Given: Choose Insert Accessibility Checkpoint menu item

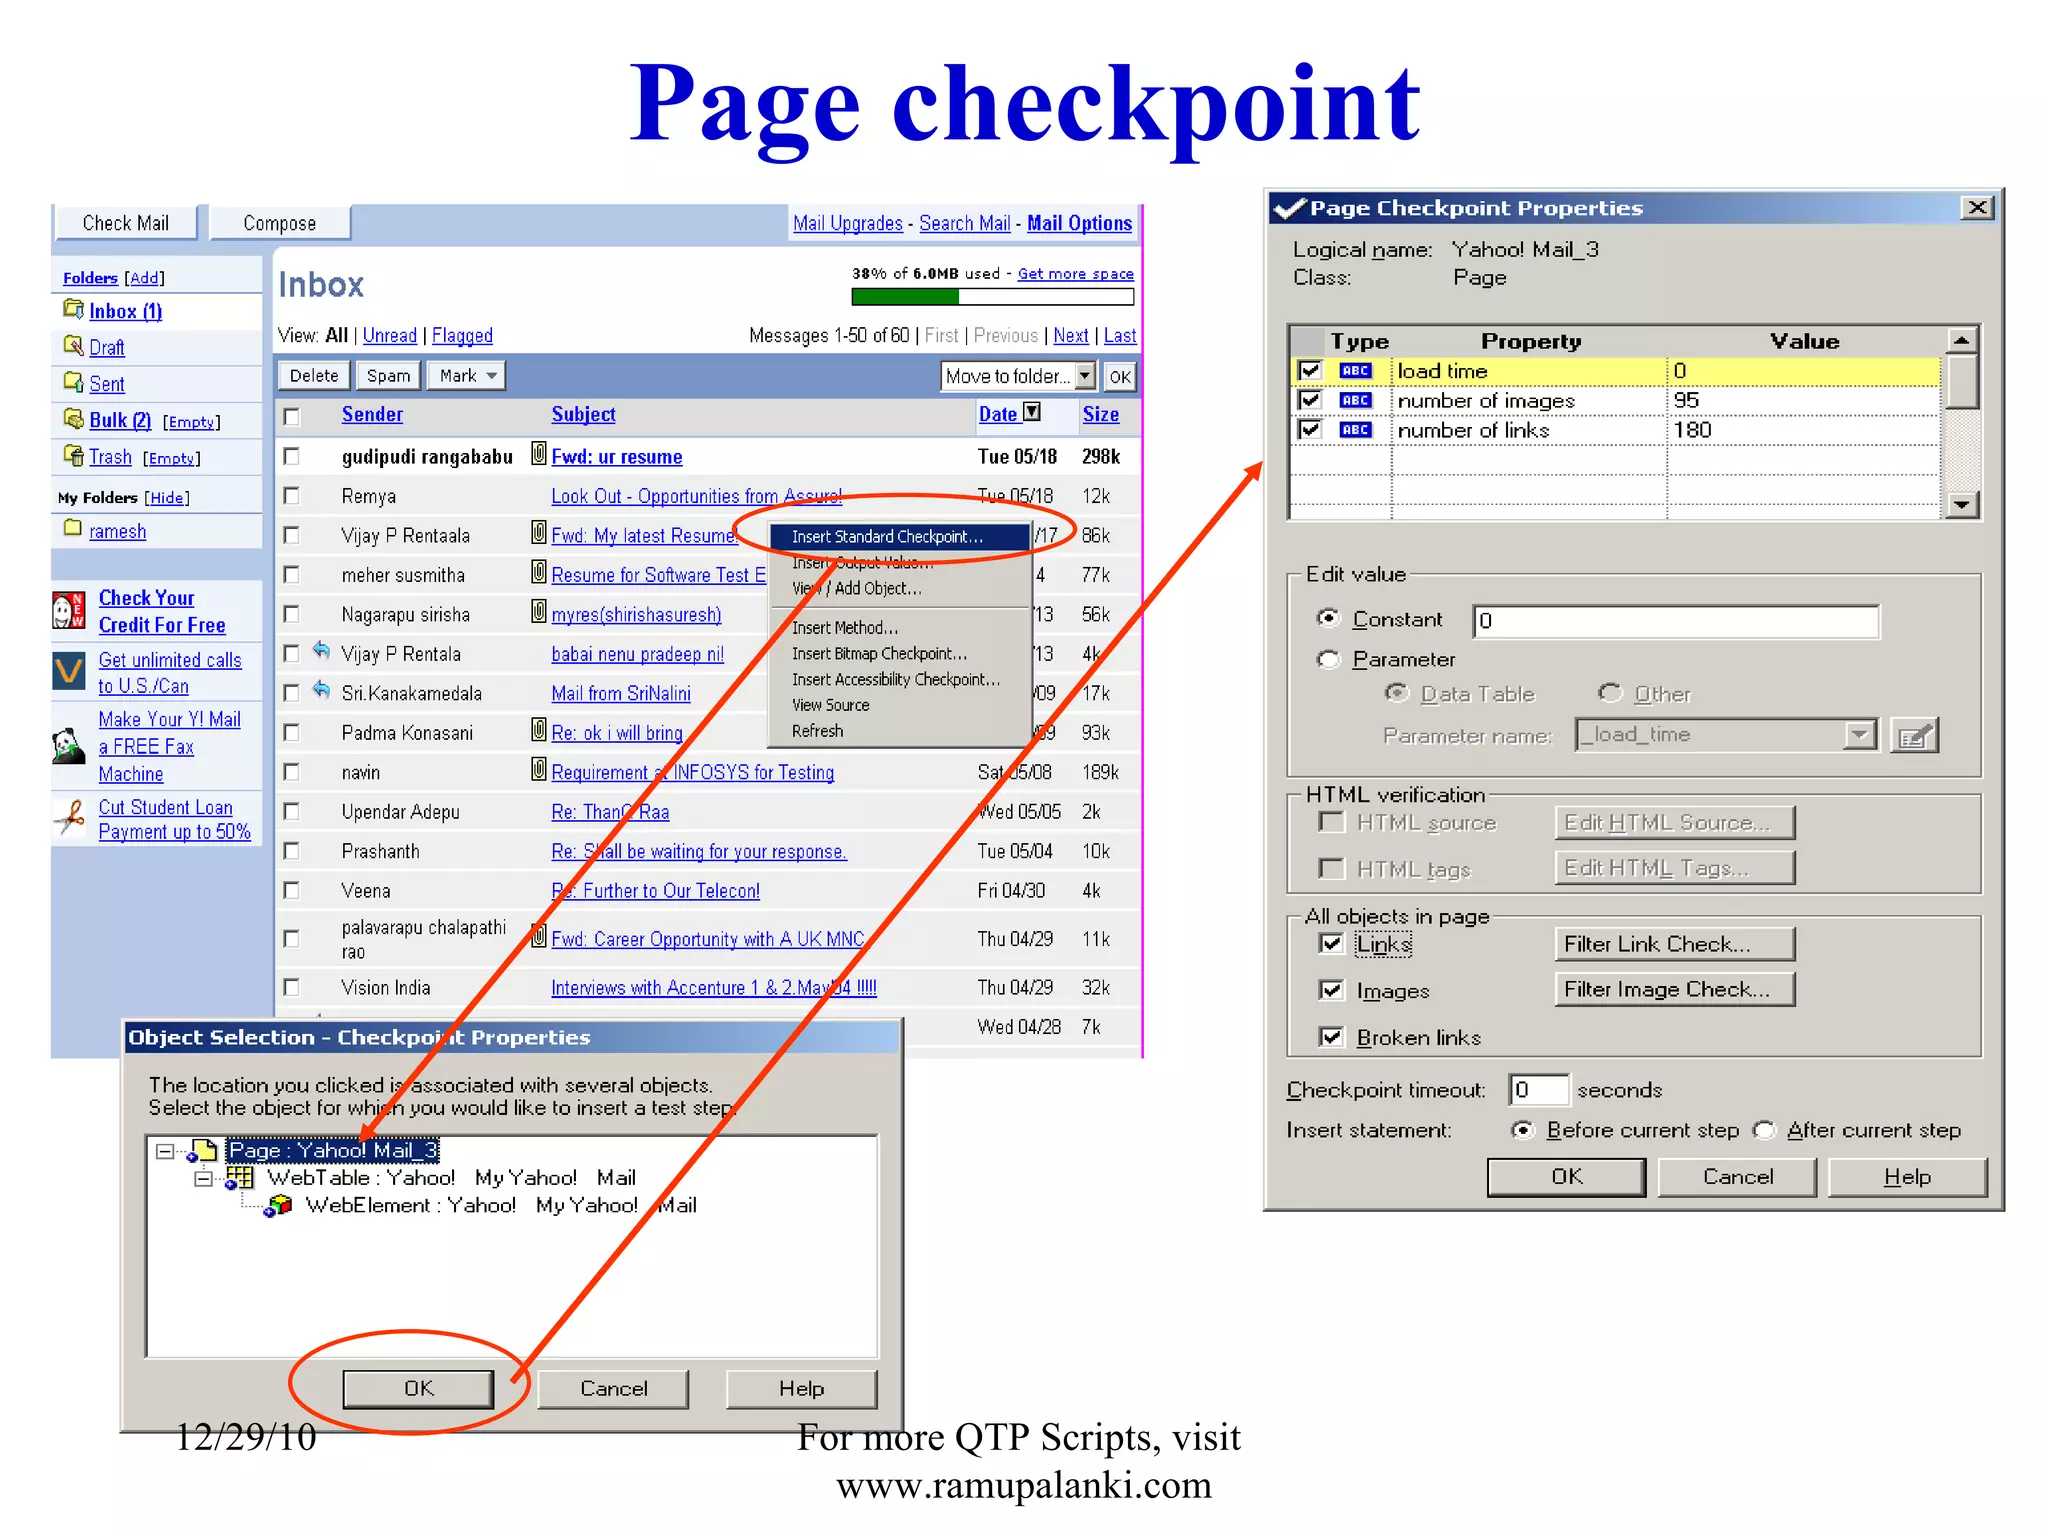Looking at the screenshot, I should tap(896, 680).
